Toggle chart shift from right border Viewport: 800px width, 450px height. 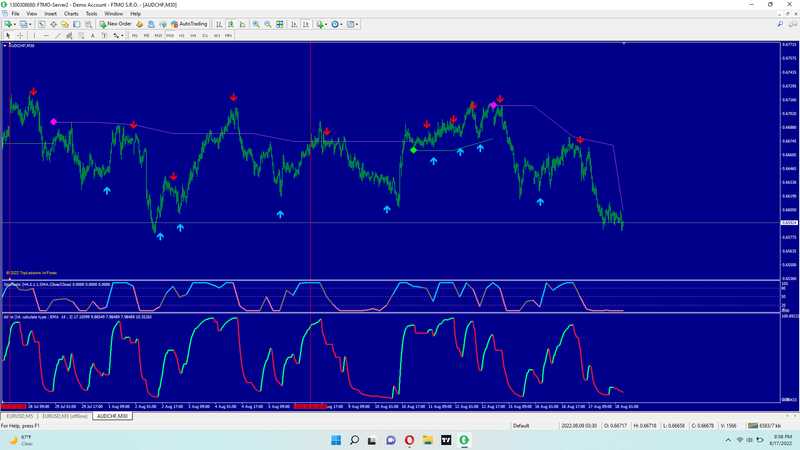pos(306,24)
